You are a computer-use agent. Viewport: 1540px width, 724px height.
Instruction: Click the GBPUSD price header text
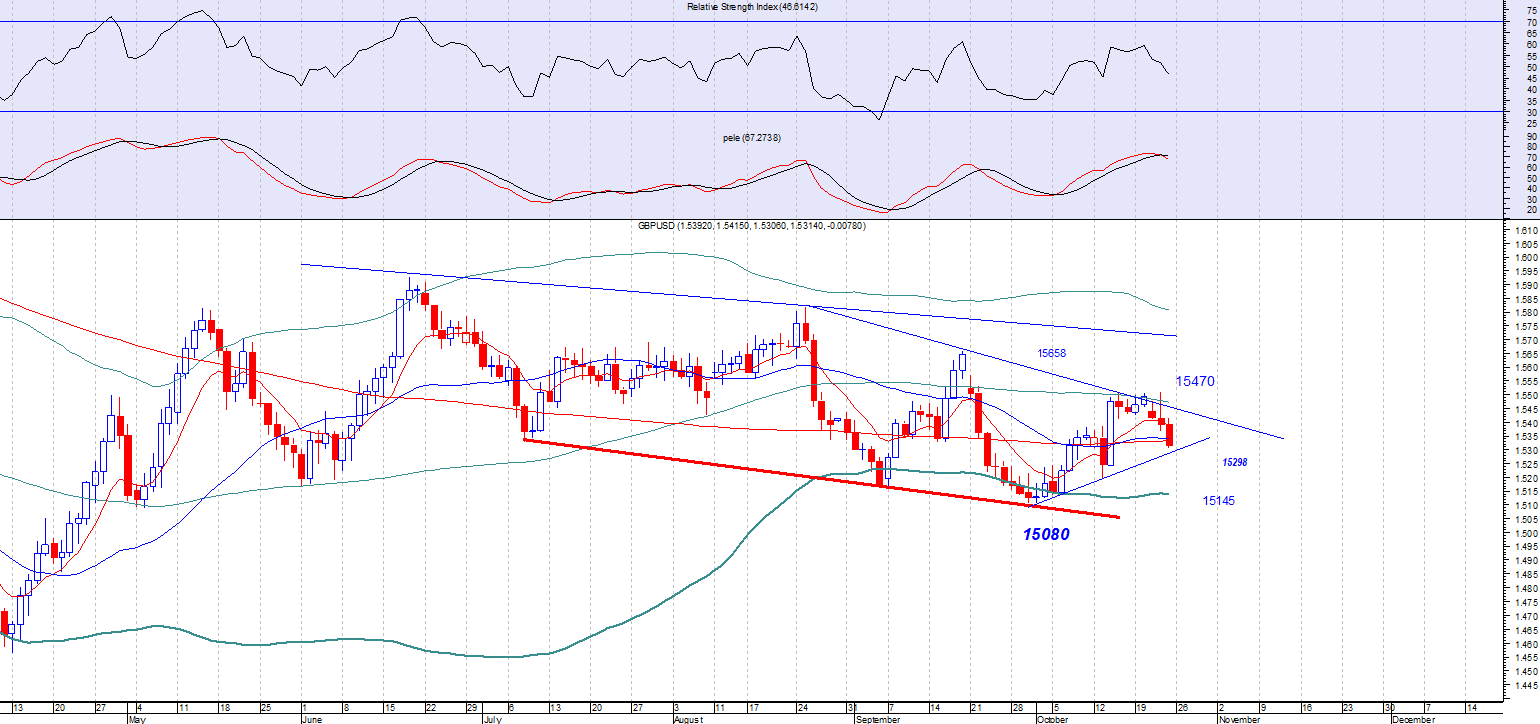point(752,226)
